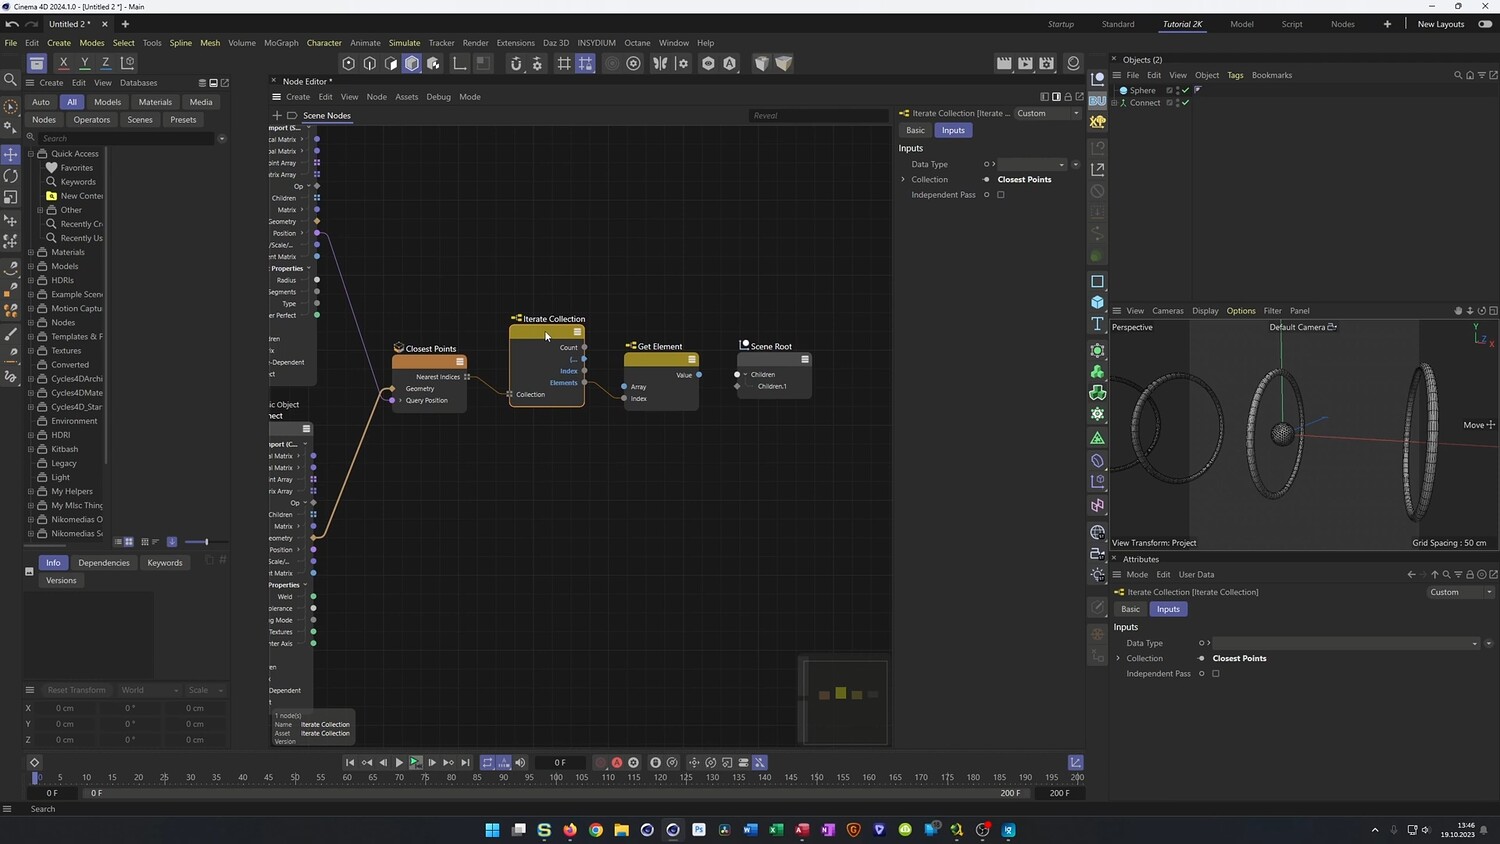Open File Explorer from the taskbar
This screenshot has width=1500, height=844.
point(621,829)
